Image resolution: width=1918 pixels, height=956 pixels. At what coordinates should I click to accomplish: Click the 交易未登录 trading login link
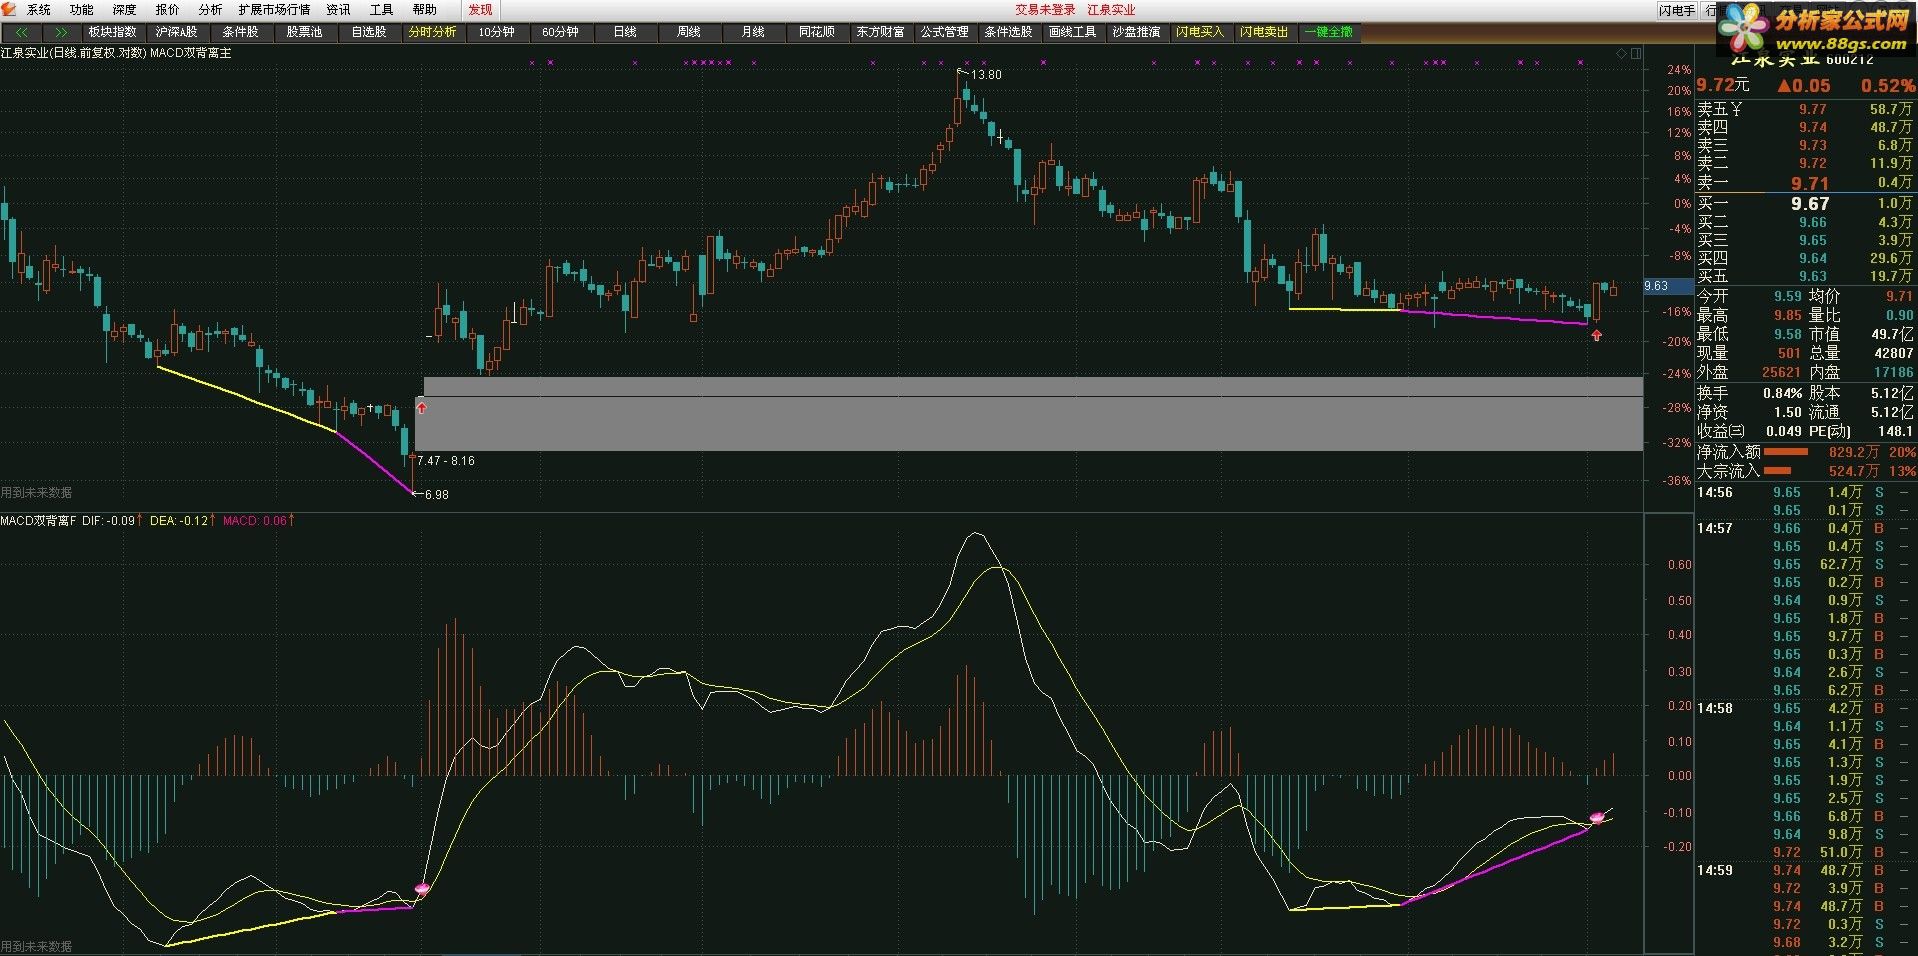coord(1045,10)
